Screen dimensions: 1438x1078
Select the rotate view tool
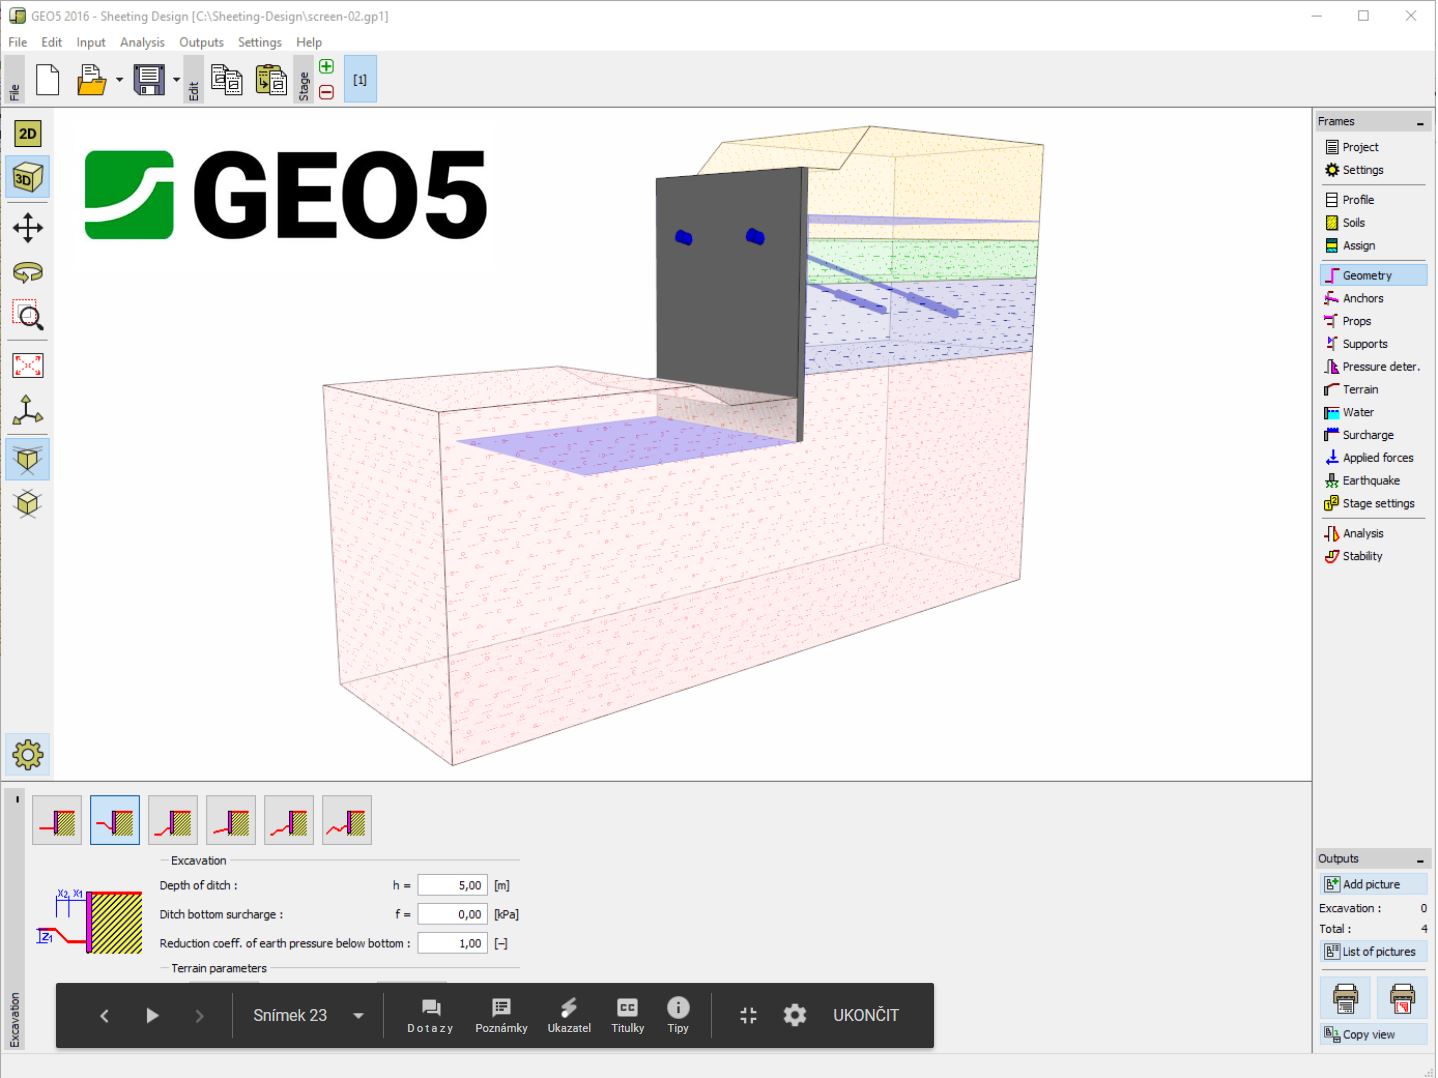27,273
